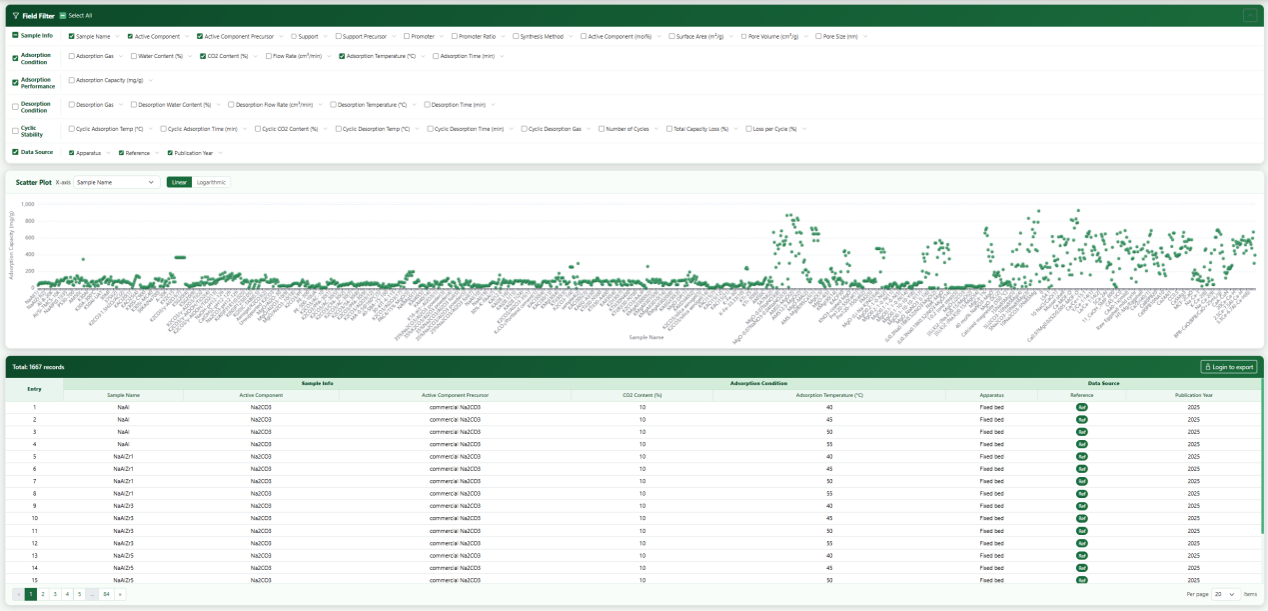Toggle the Sample Info group checkbox
This screenshot has height=611, width=1268.
15,36
